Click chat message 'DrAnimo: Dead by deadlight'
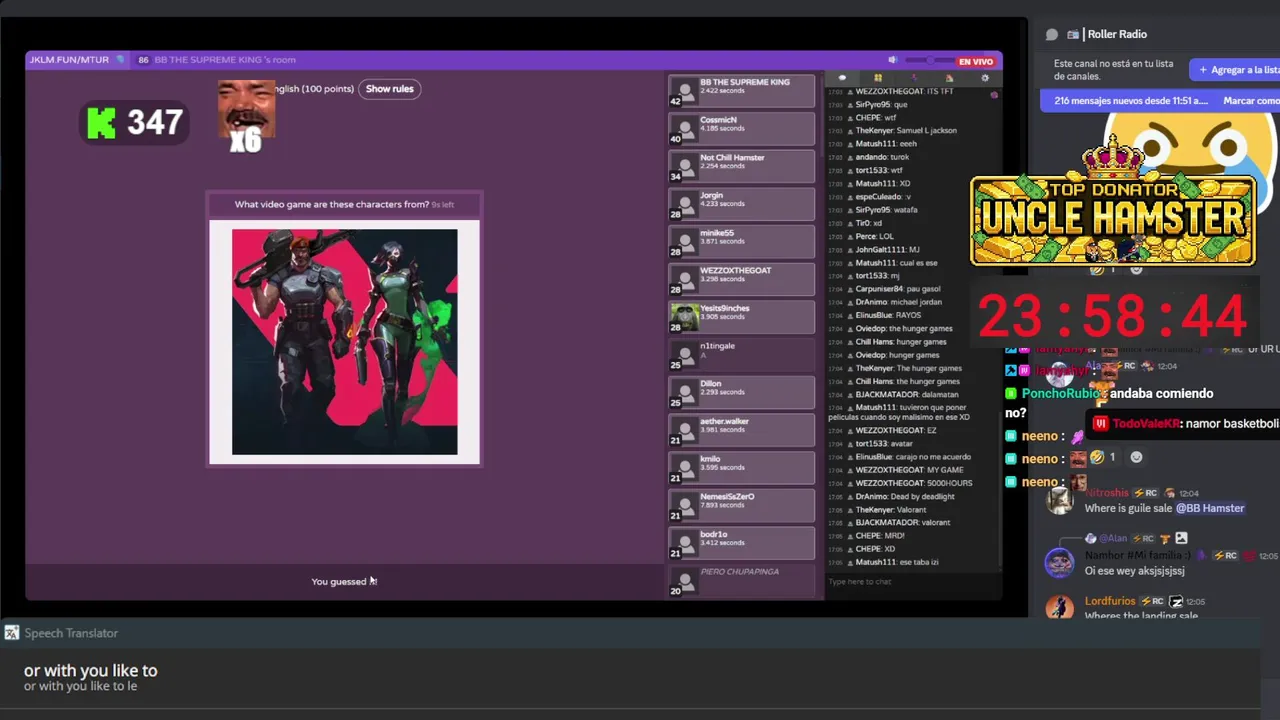This screenshot has height=720, width=1280. (x=905, y=496)
